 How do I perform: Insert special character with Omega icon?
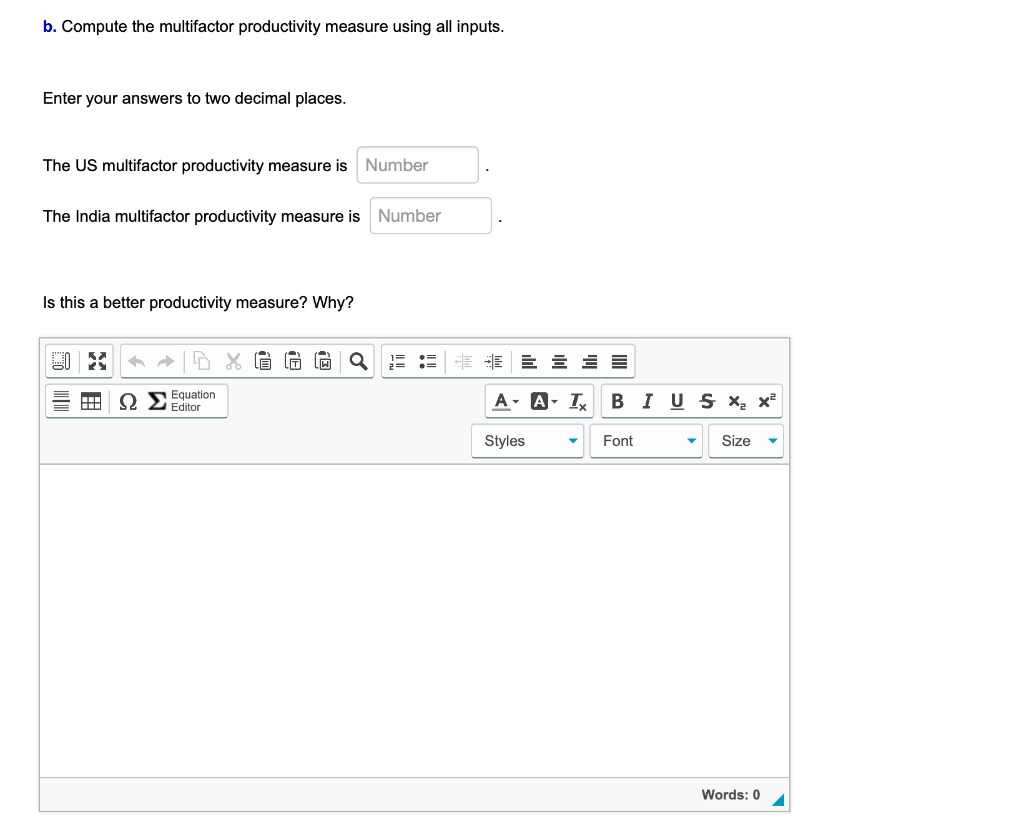click(128, 401)
